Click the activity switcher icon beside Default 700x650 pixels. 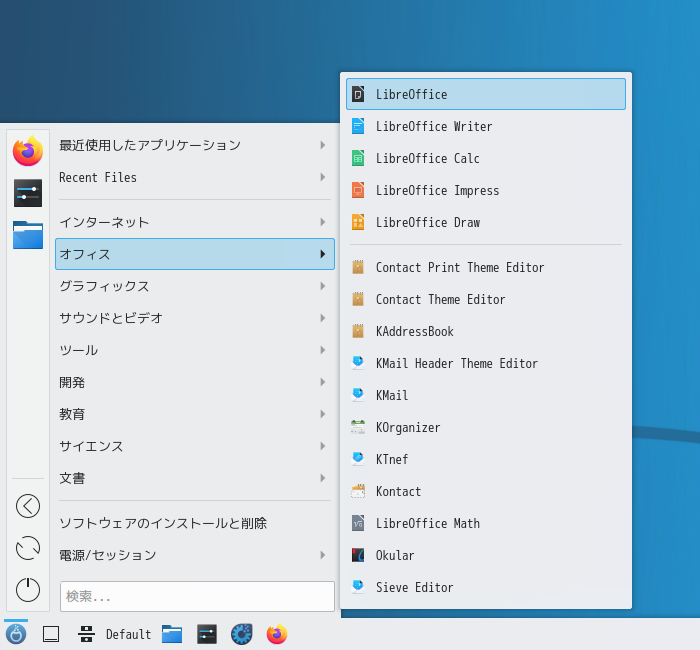pyautogui.click(x=86, y=634)
